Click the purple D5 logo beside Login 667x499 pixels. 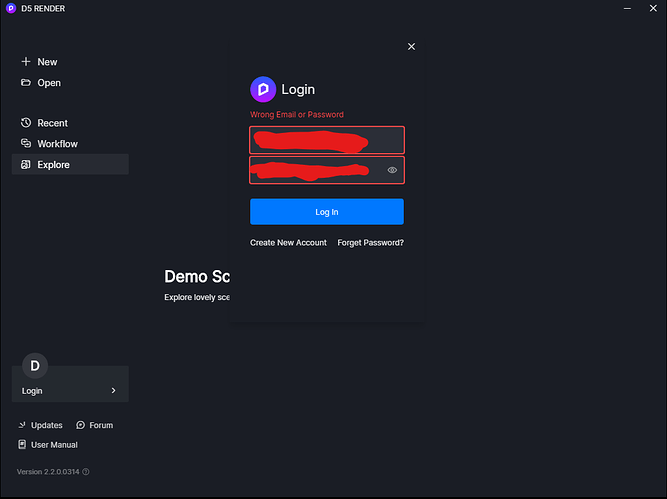[263, 89]
